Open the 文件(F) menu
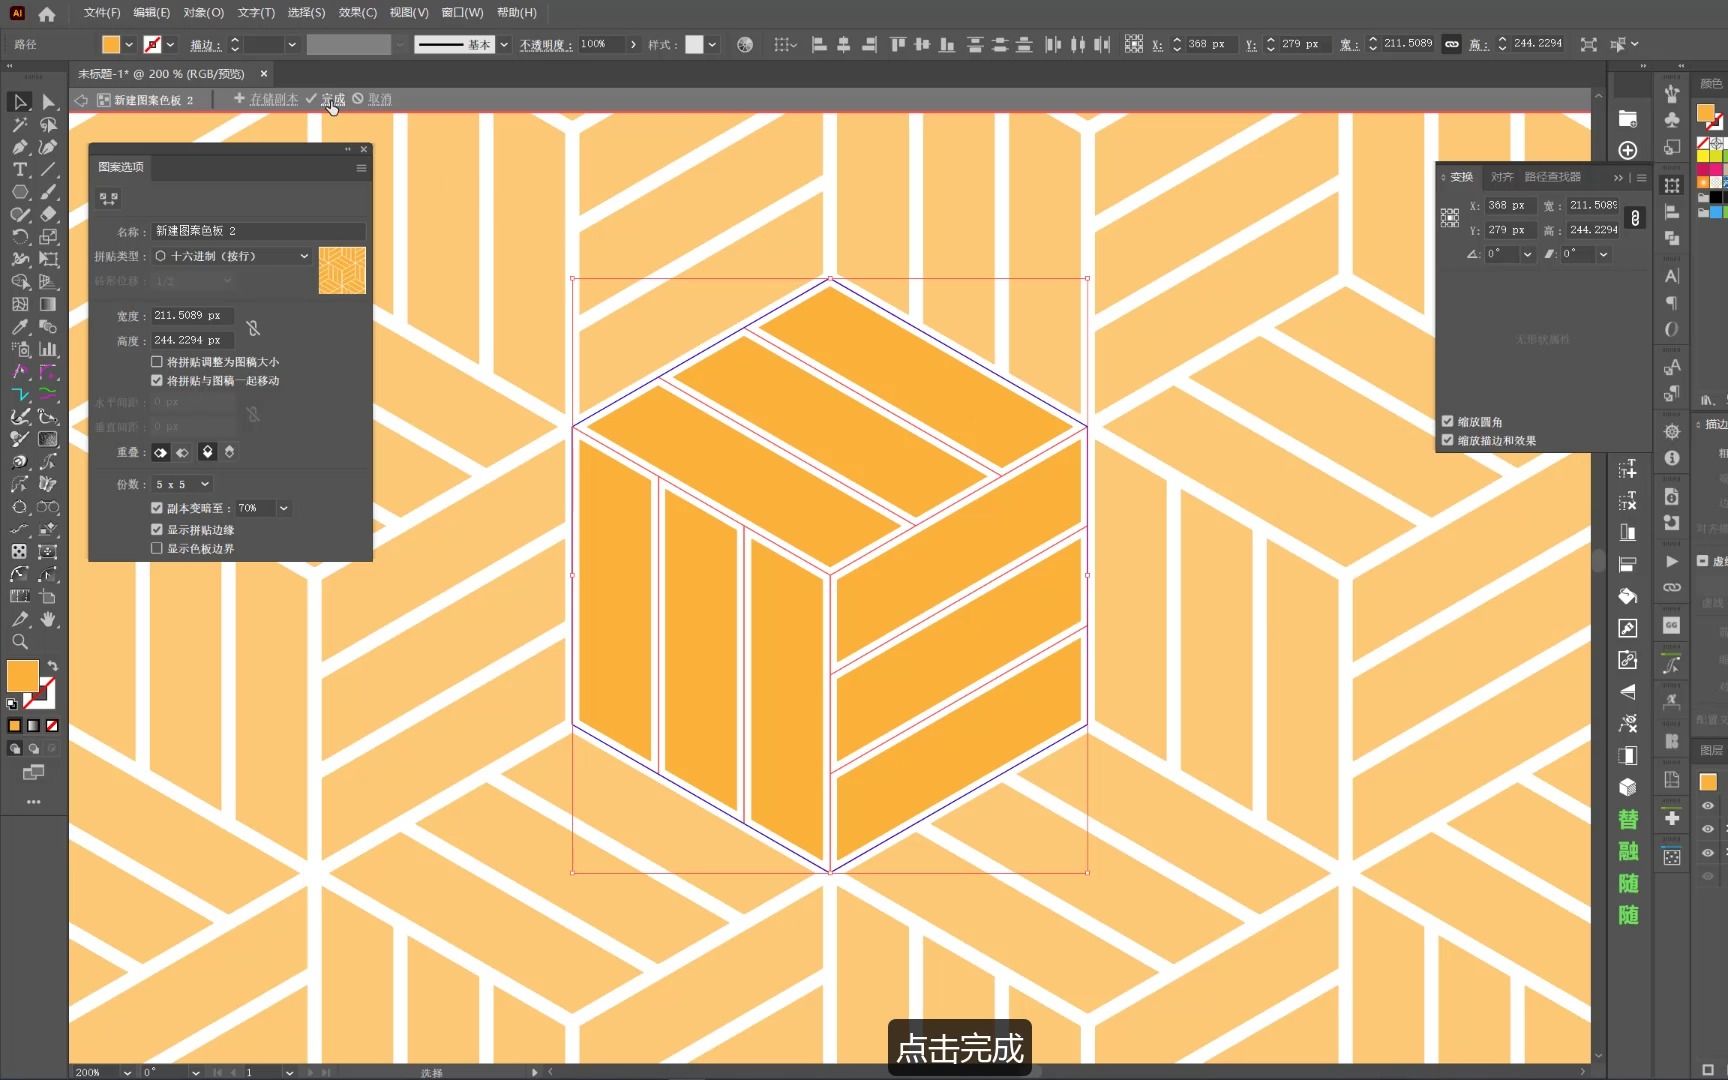The width and height of the screenshot is (1728, 1080). pyautogui.click(x=102, y=13)
